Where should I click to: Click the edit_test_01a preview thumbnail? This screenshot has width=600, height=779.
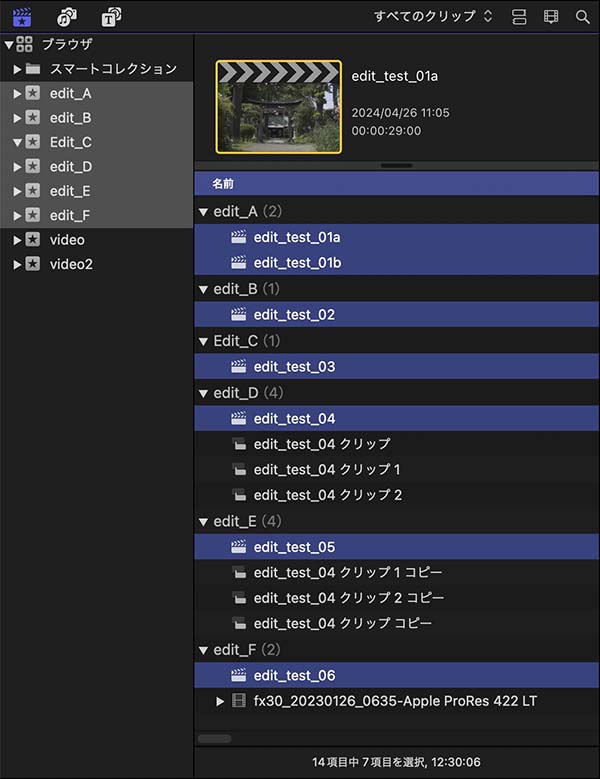click(x=279, y=107)
